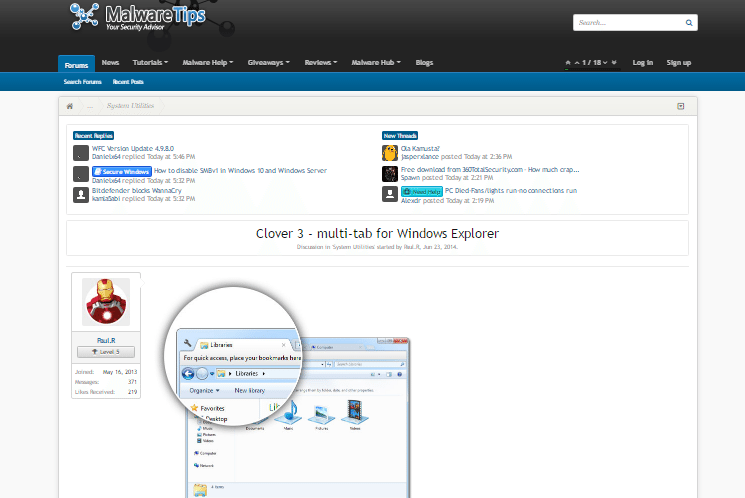745x498 pixels.
Task: Expand the Malware Hub dropdown
Action: click(376, 63)
